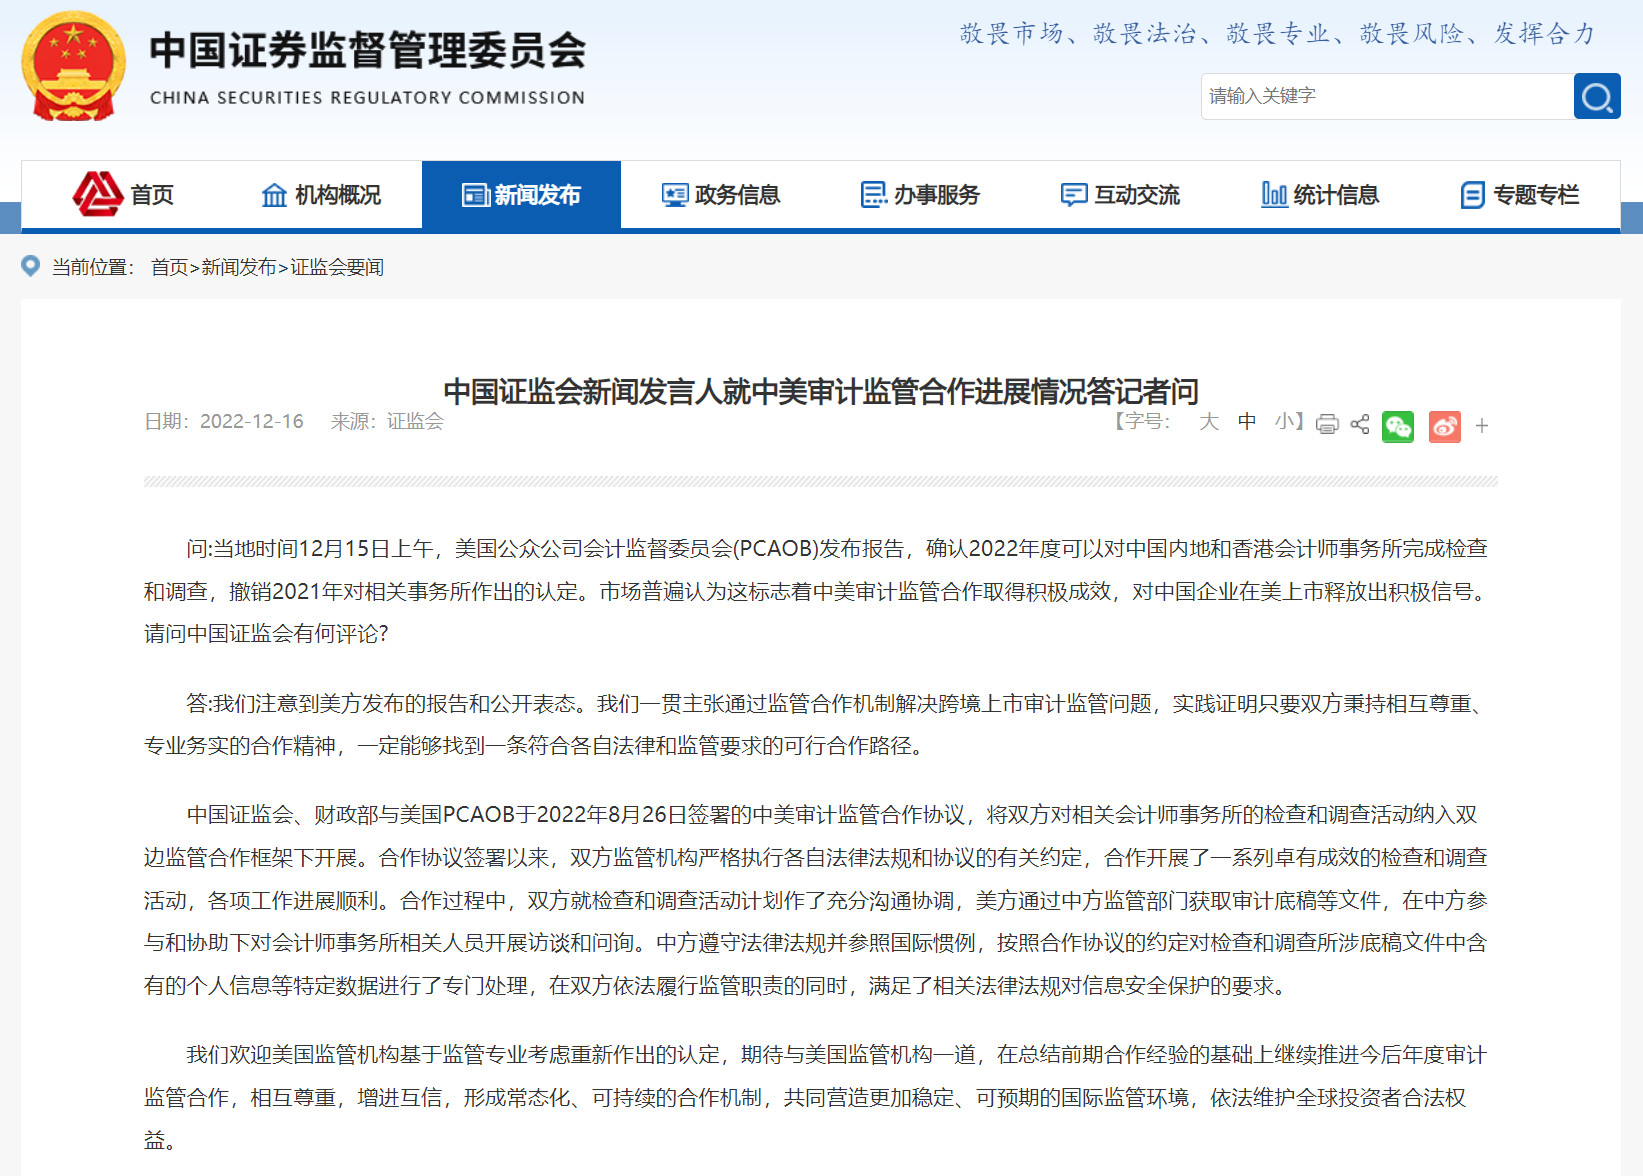Click the chat icon beside 互动交流
Screen dimensions: 1643x1176
(x=1074, y=195)
